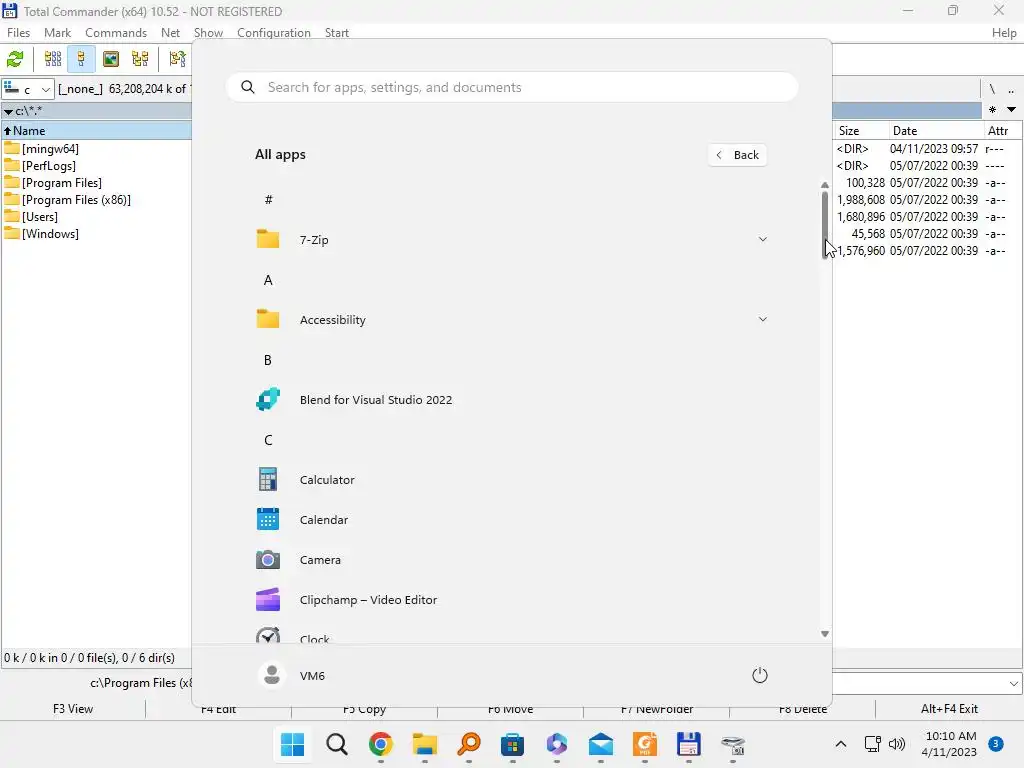1024x768 pixels.
Task: Click the power button icon
Action: coord(760,675)
